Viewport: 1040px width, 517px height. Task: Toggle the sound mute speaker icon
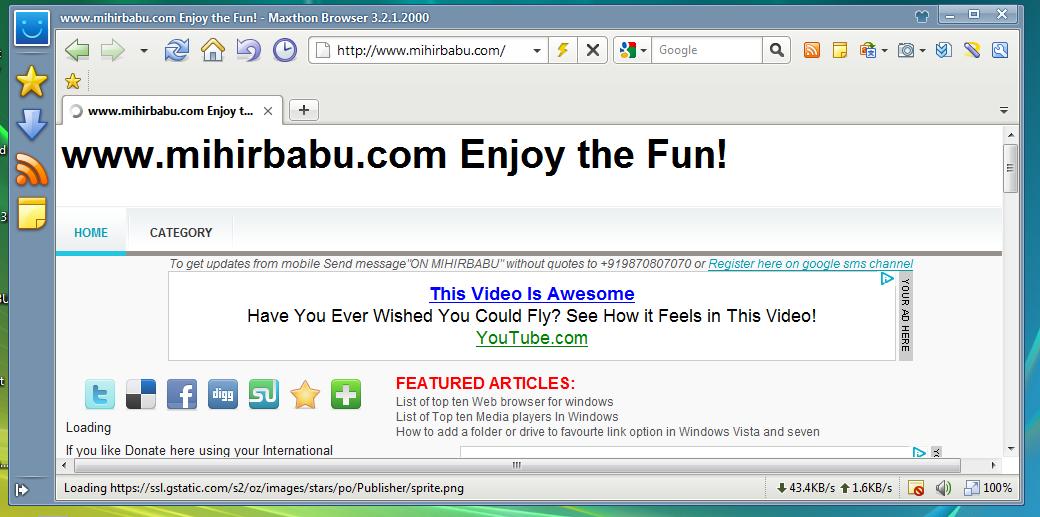point(944,488)
